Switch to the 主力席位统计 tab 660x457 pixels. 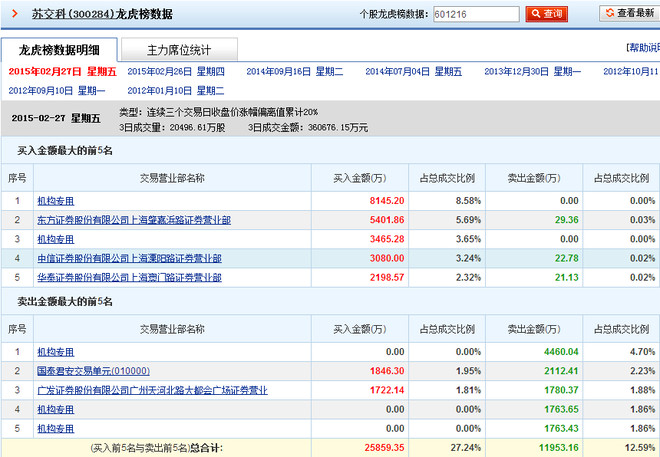(179, 50)
